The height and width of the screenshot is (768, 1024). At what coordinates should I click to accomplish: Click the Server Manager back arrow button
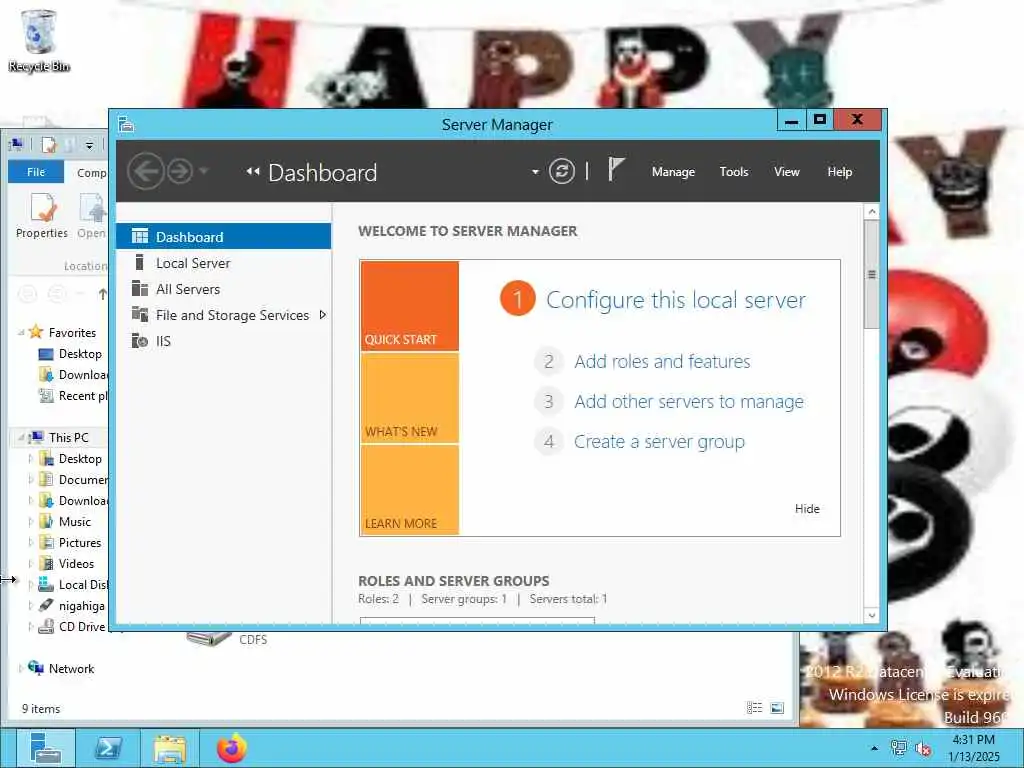click(x=145, y=172)
